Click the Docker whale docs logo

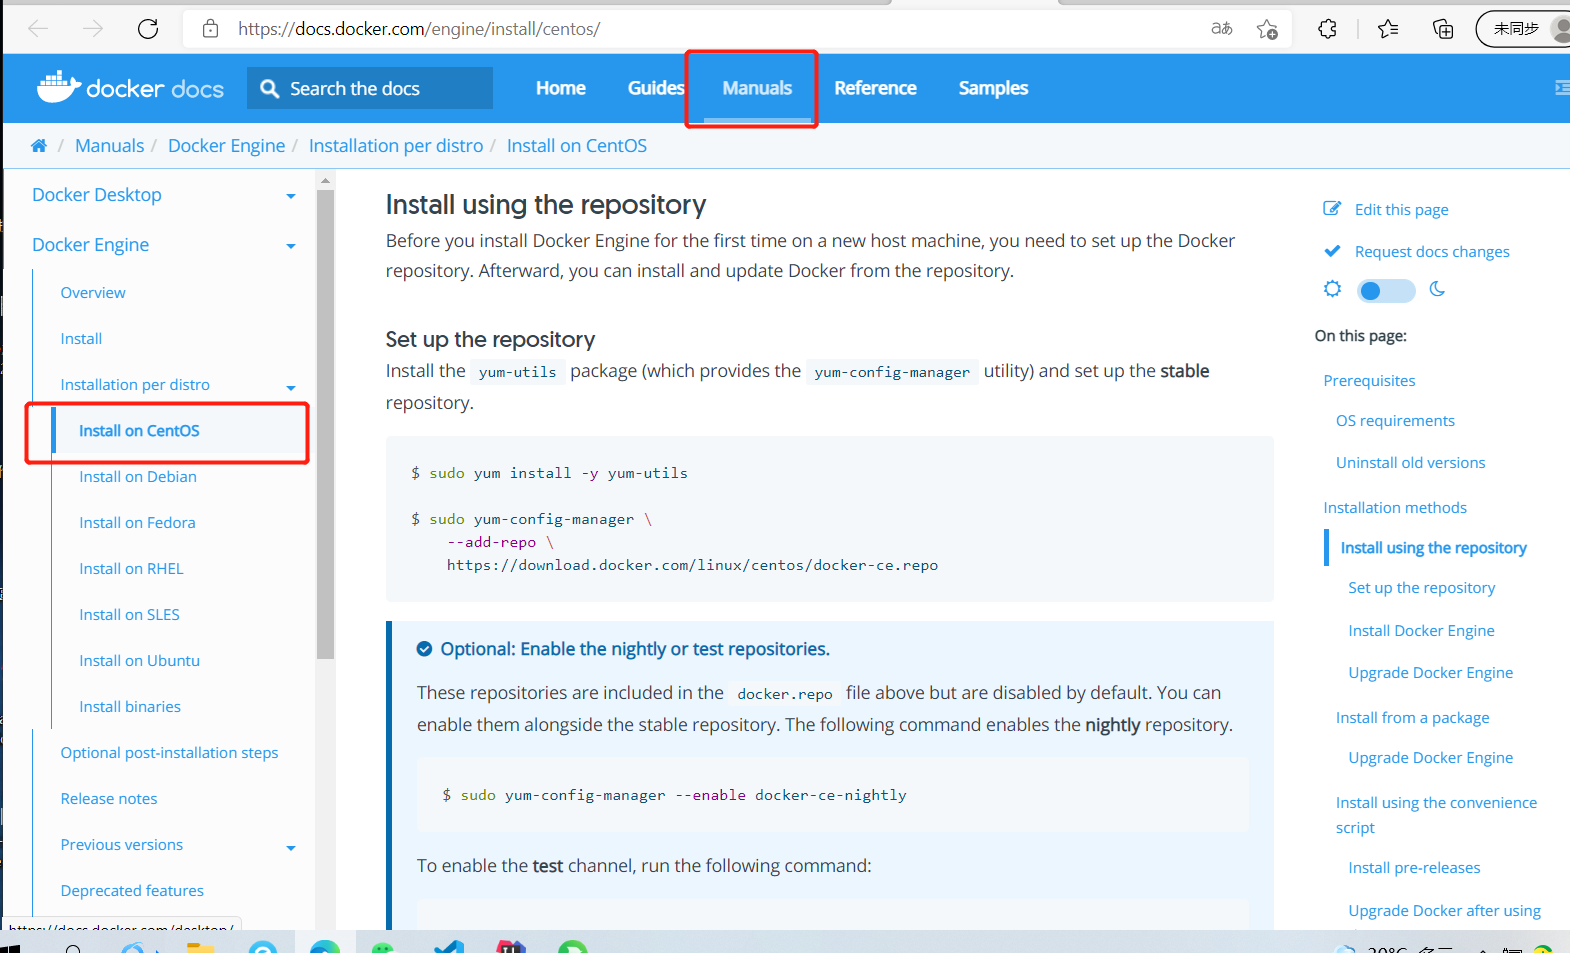coord(130,88)
